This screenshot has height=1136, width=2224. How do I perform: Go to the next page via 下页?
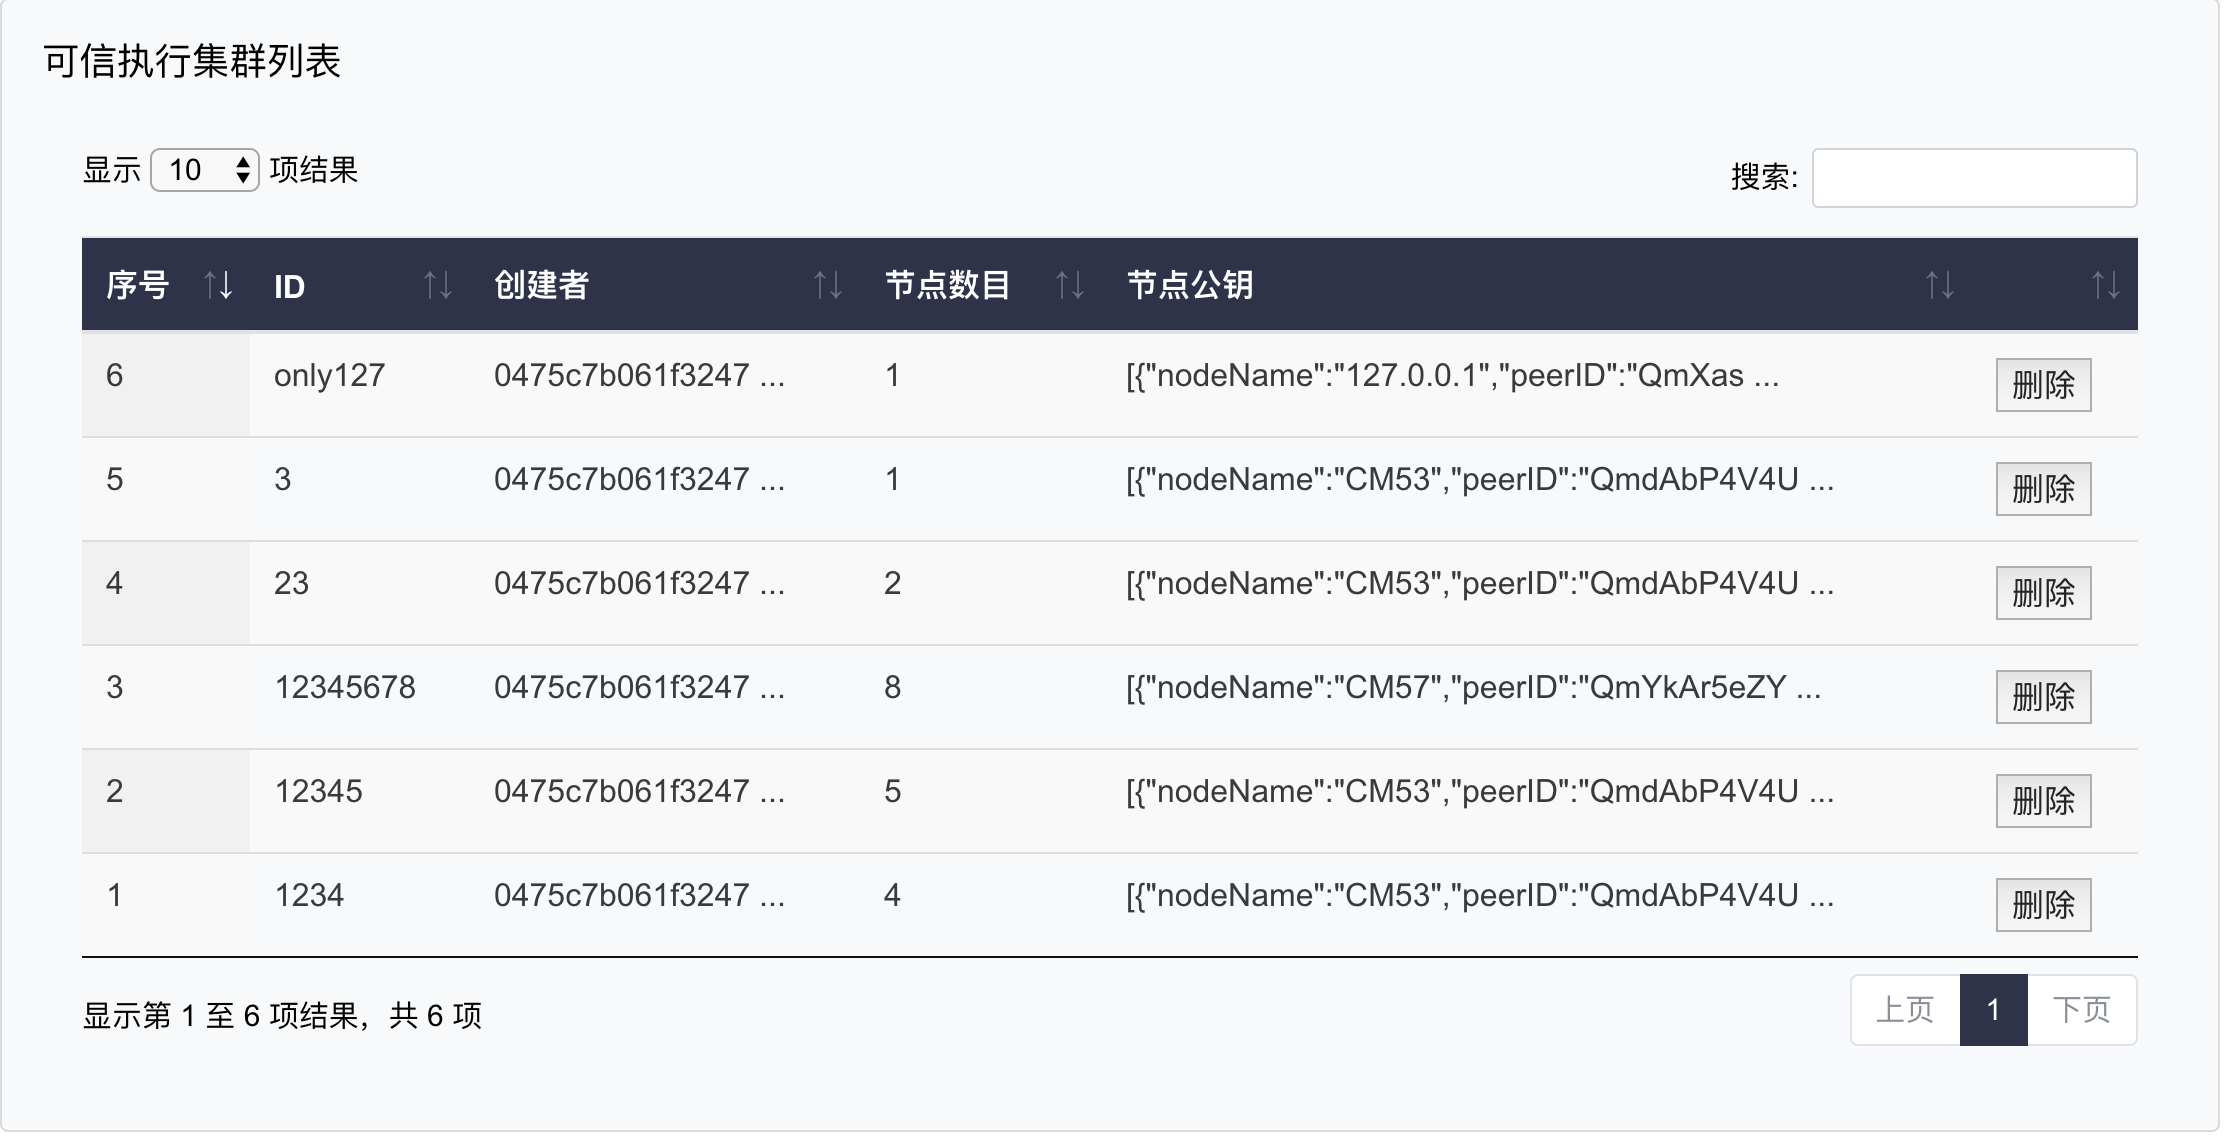[2081, 1010]
